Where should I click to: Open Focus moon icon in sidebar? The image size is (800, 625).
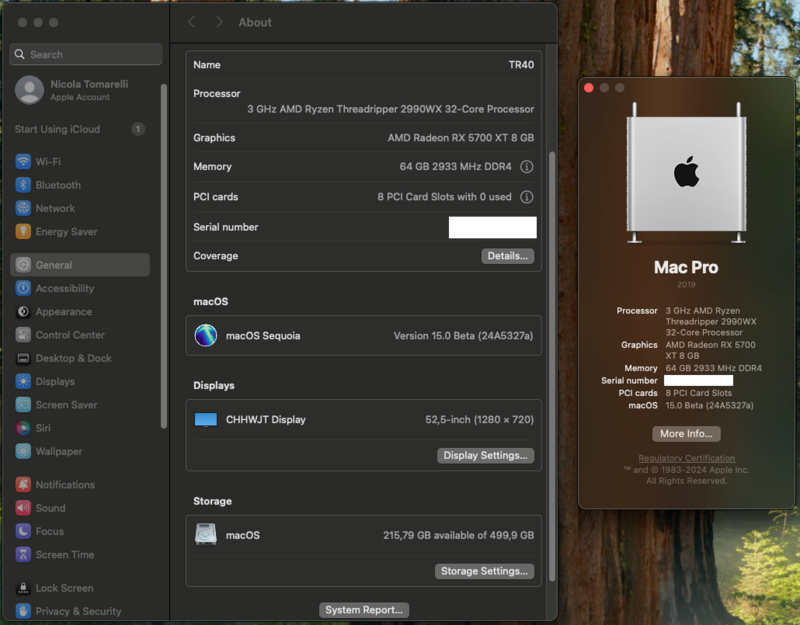pyautogui.click(x=23, y=531)
